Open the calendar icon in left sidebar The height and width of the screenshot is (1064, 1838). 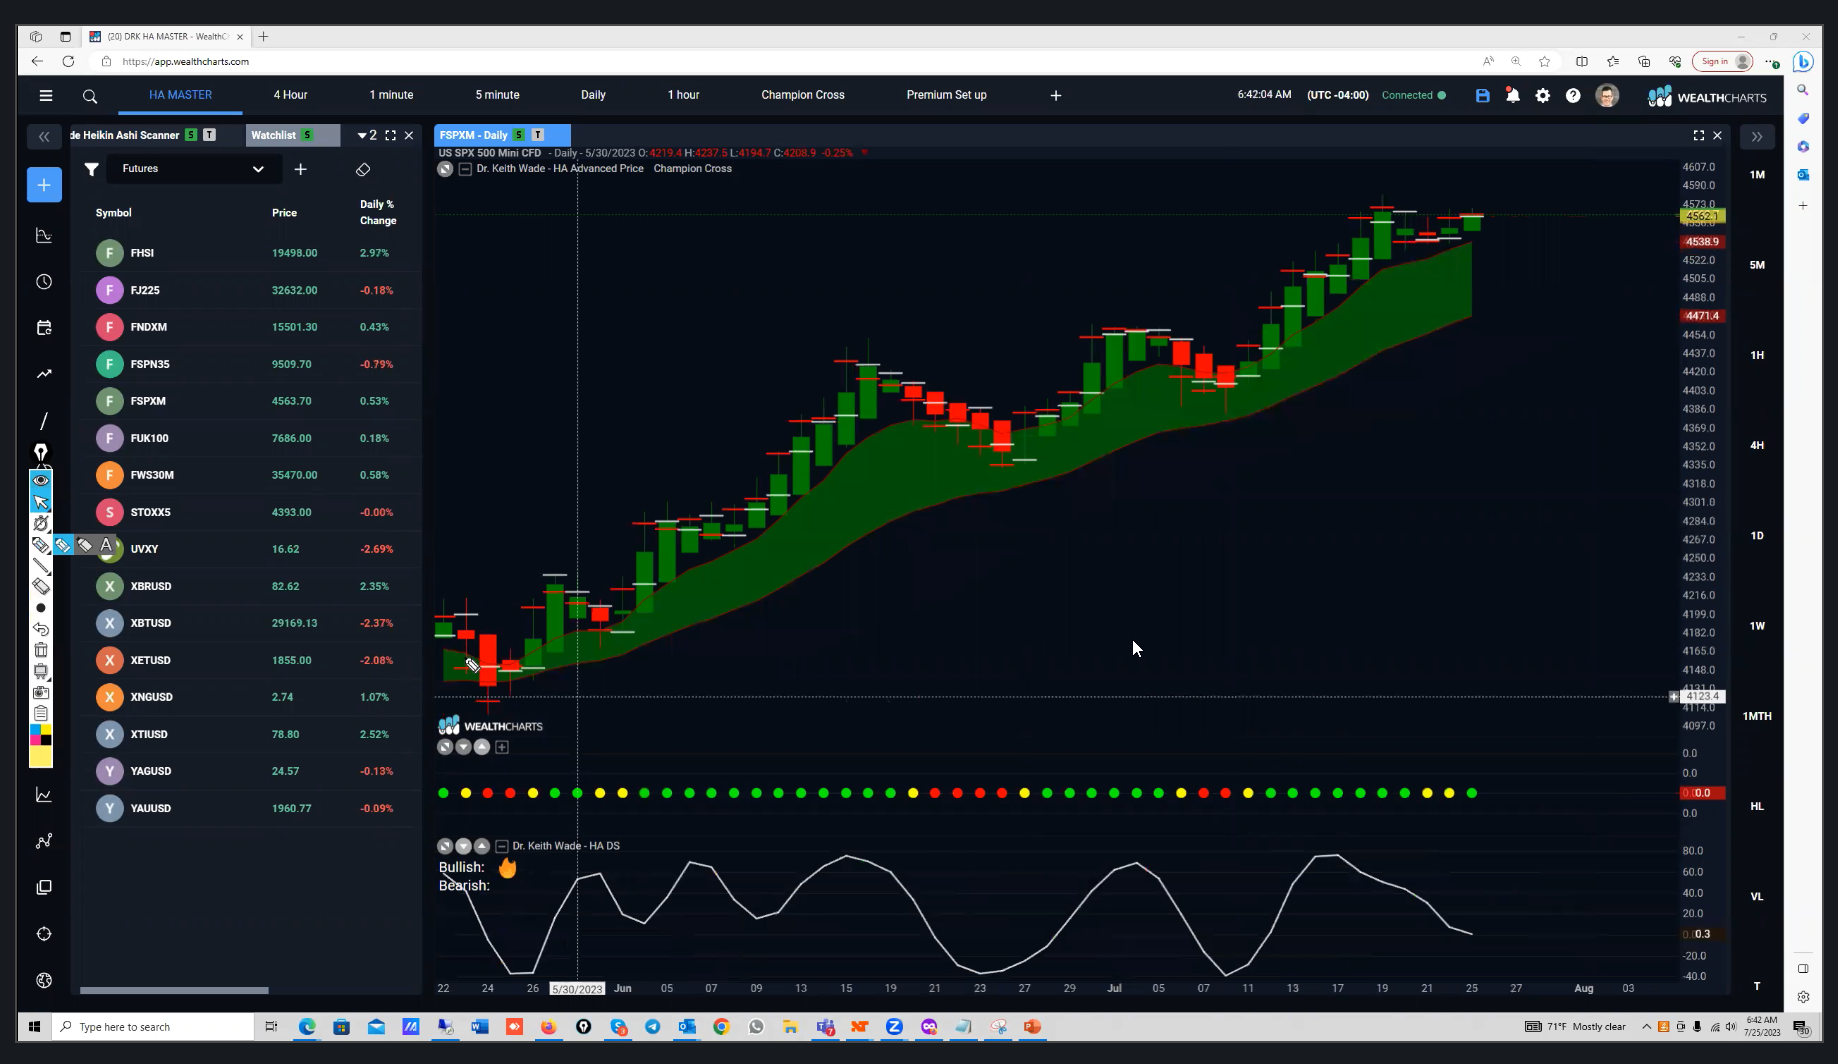(x=44, y=328)
